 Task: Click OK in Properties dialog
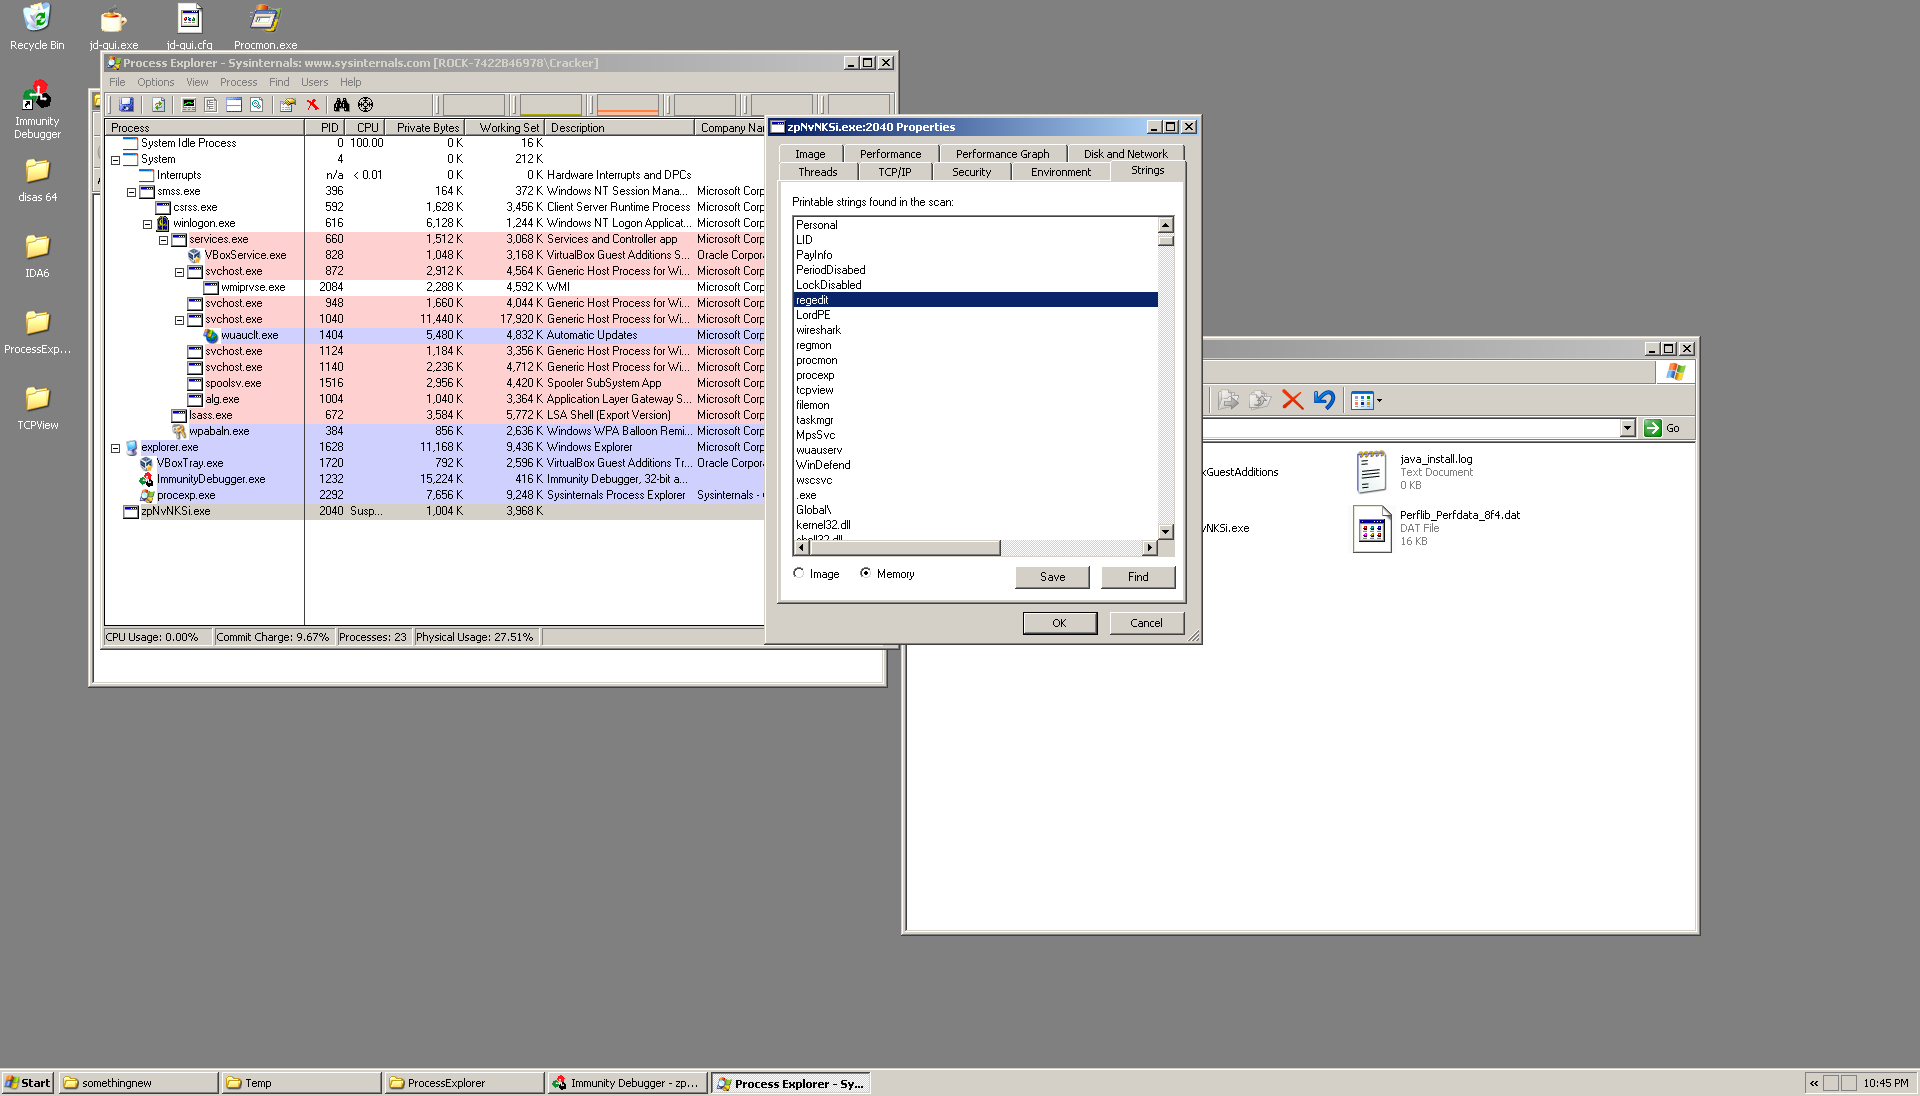tap(1059, 623)
